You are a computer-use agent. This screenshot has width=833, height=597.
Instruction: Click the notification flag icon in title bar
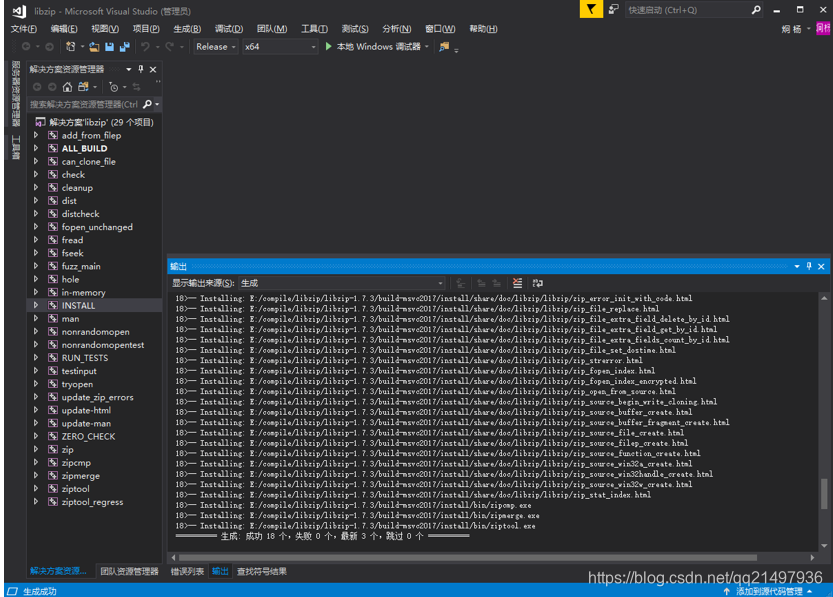(591, 9)
